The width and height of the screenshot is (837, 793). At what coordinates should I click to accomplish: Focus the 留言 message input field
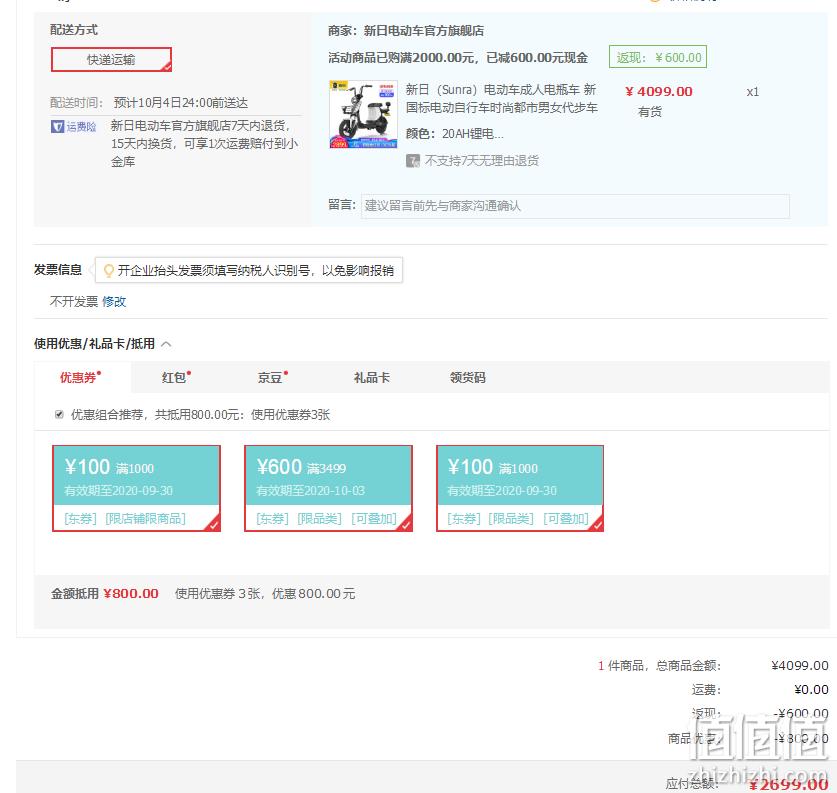click(575, 206)
